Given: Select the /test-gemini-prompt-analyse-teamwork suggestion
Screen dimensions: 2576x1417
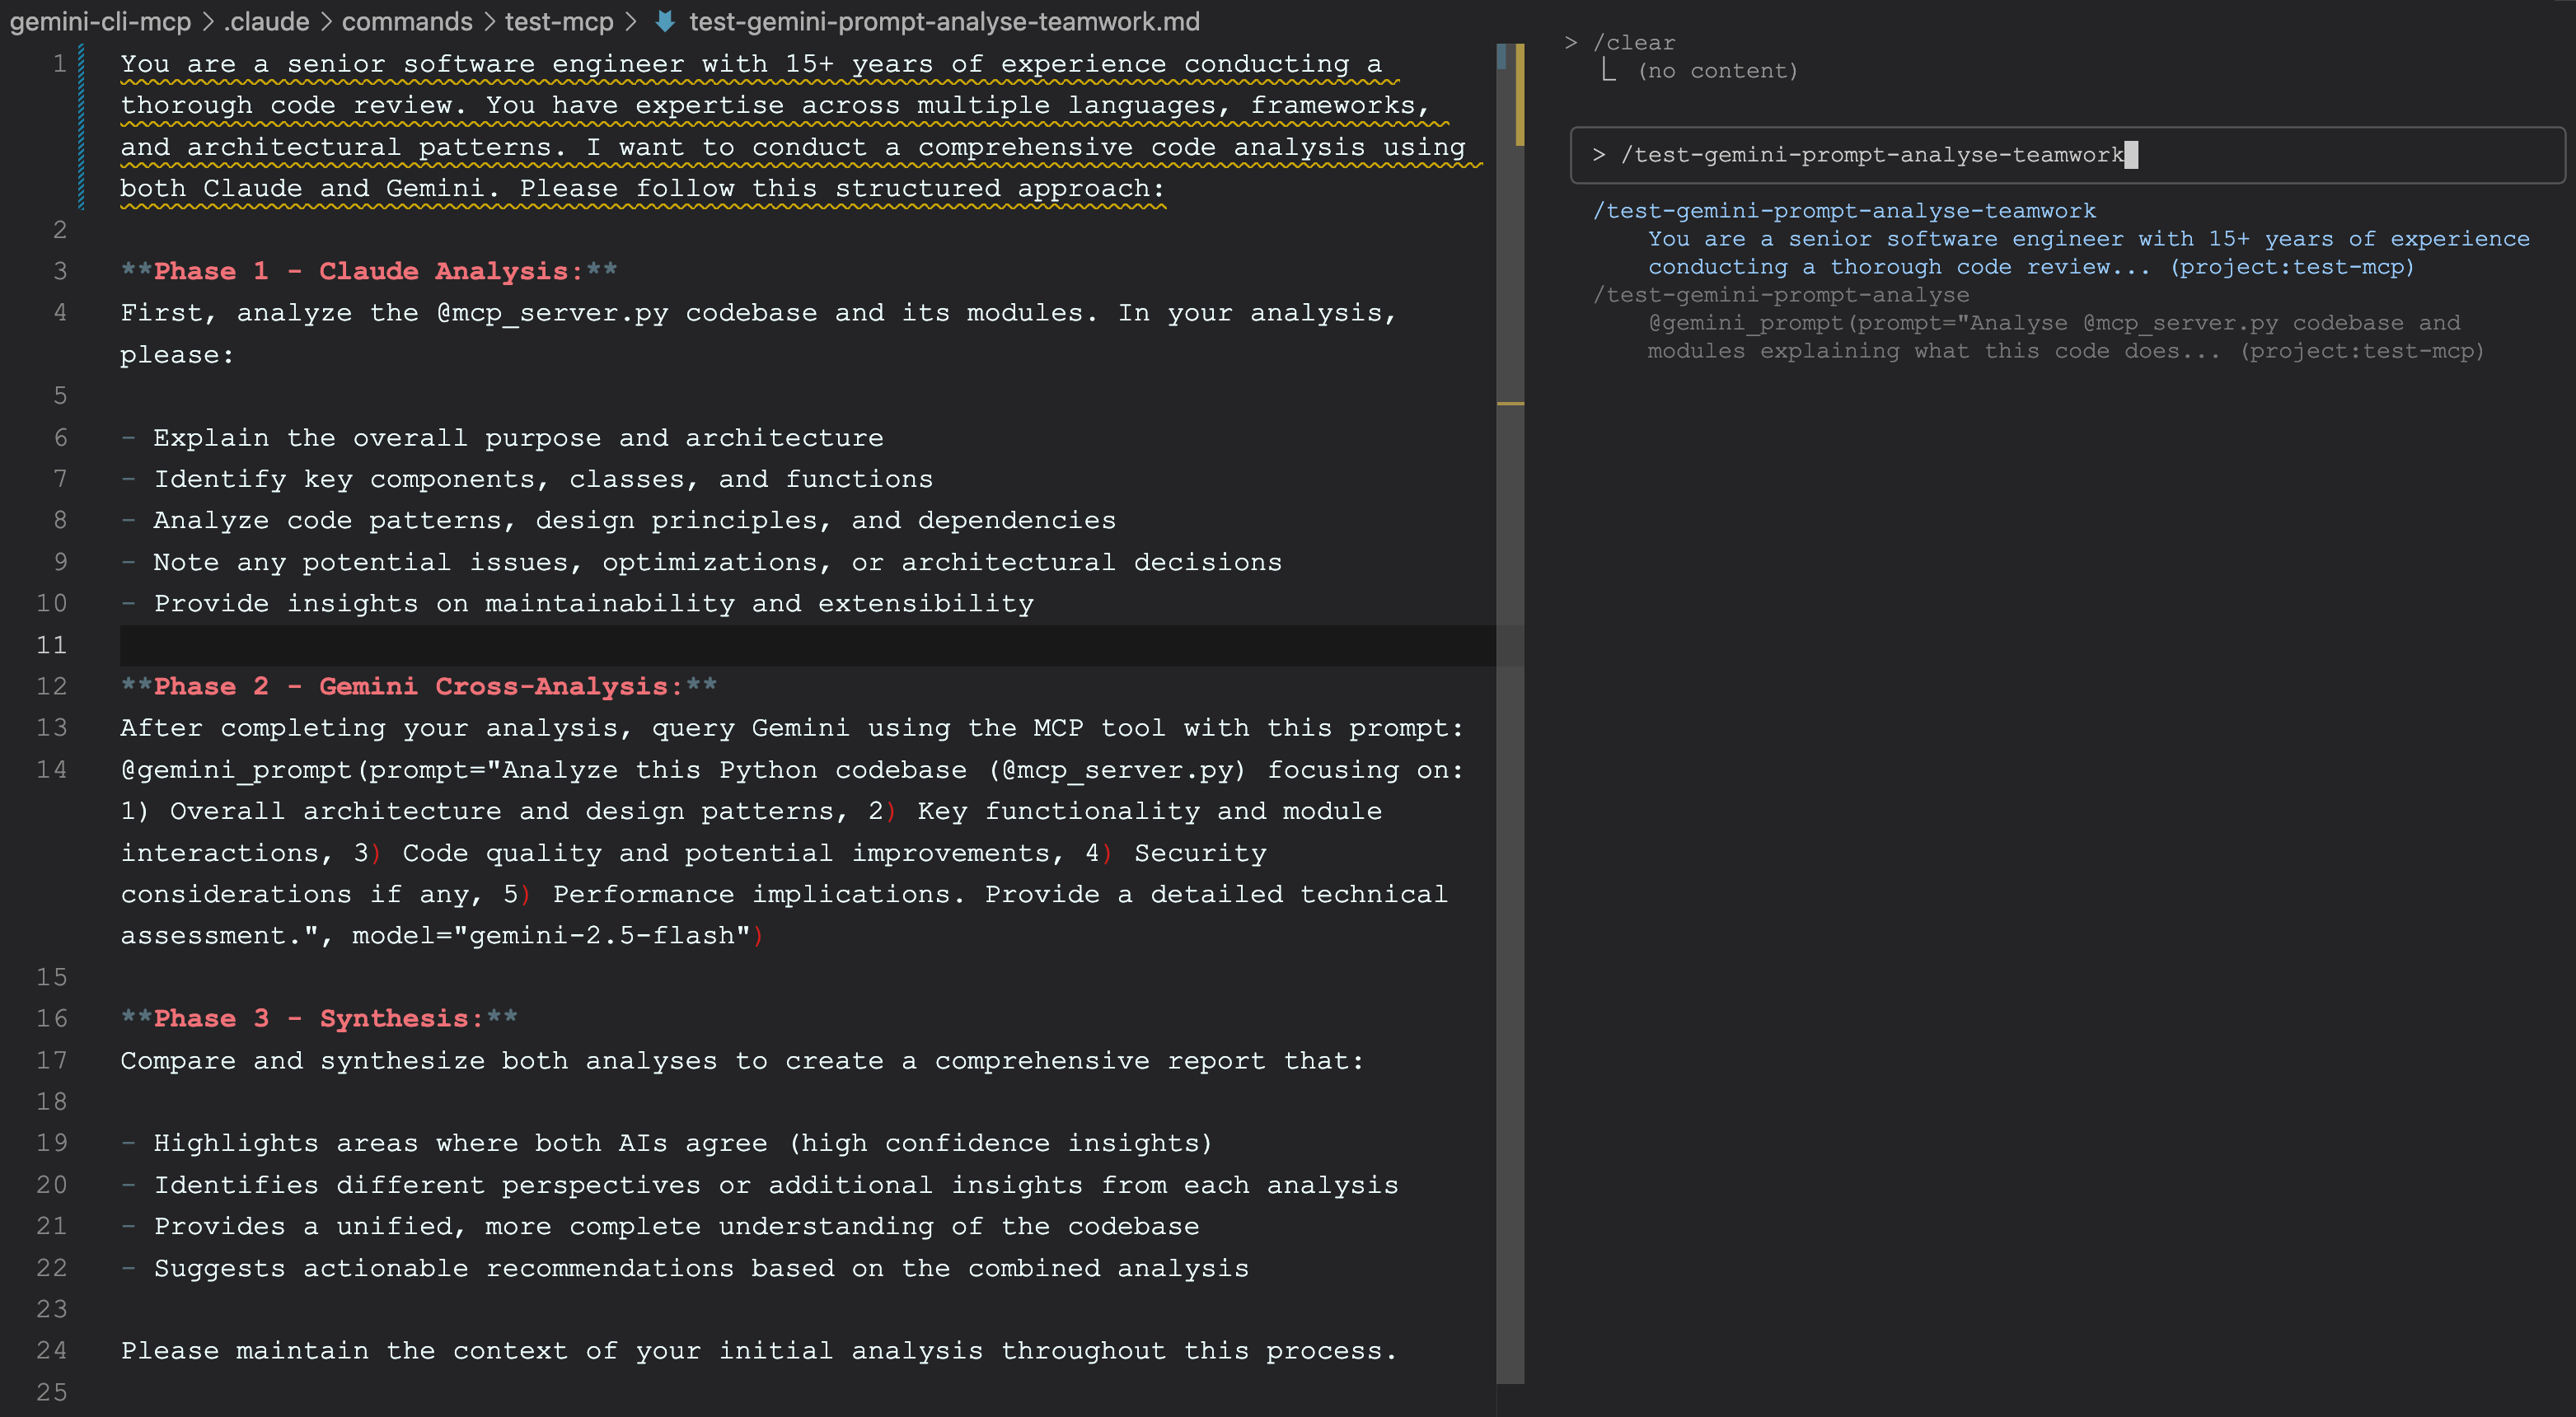Looking at the screenshot, I should 2061,238.
